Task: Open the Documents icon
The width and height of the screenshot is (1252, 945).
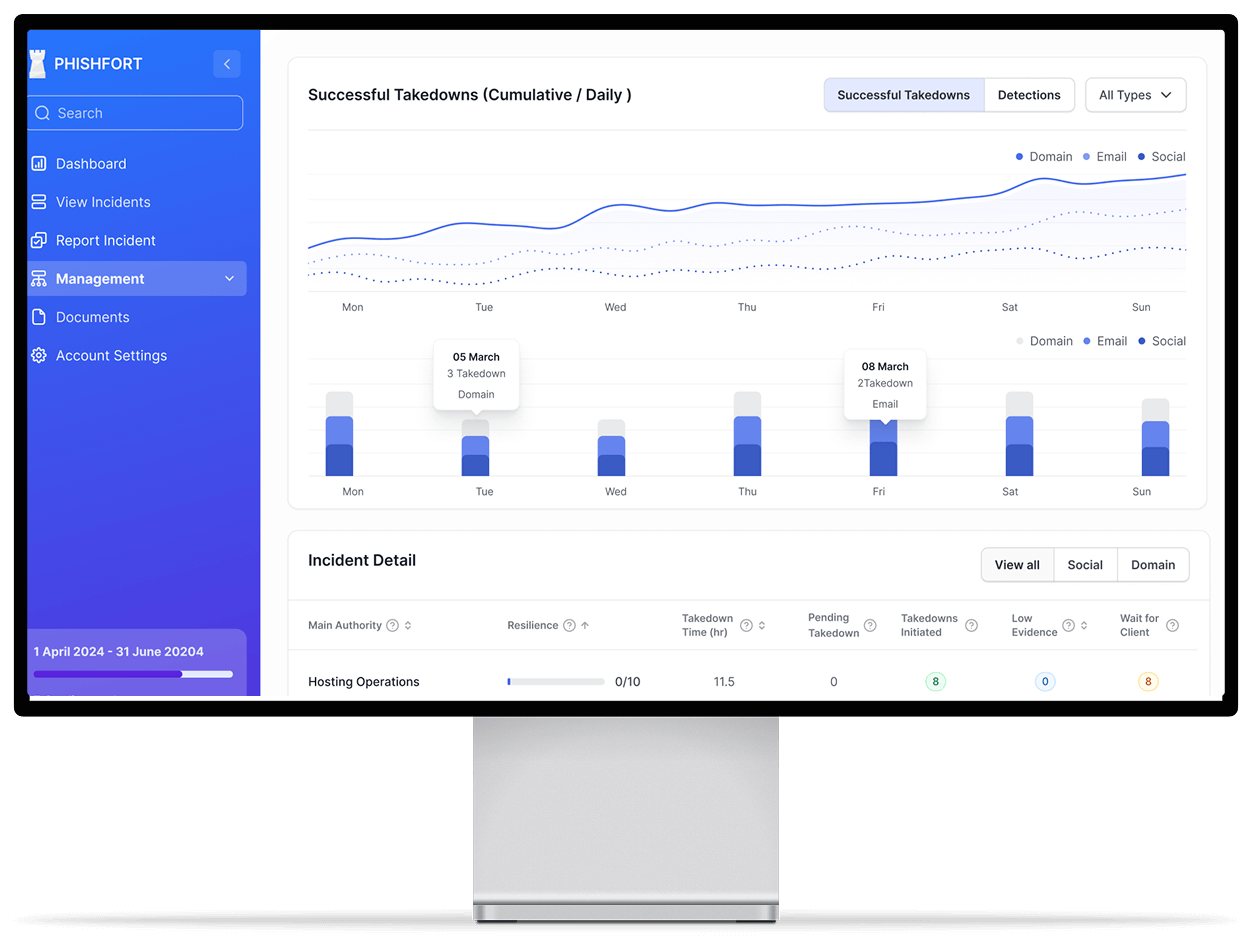Action: [x=38, y=317]
